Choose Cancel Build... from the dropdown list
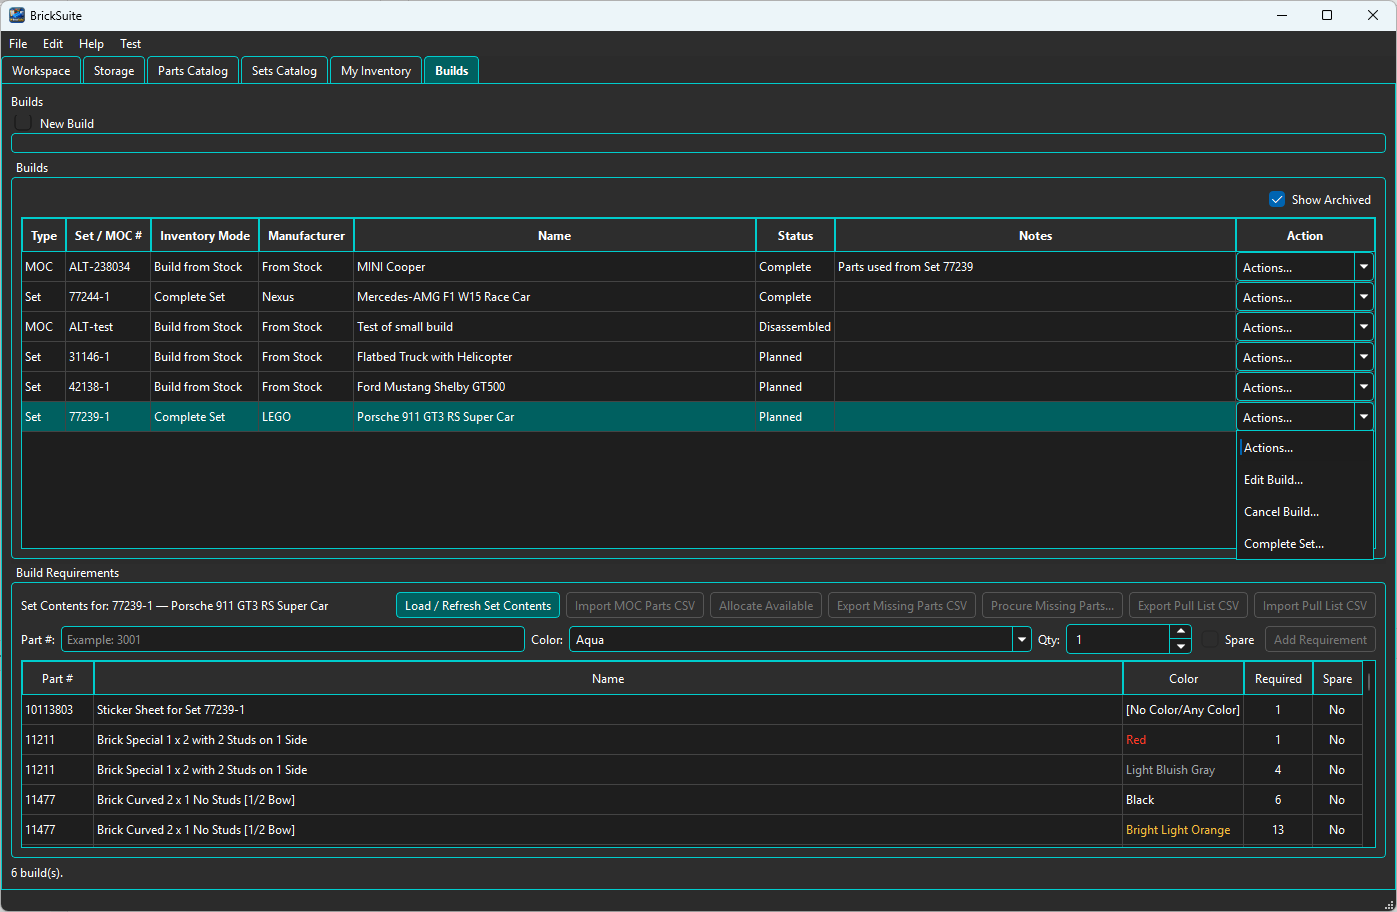Viewport: 1397px width, 912px height. click(1304, 512)
